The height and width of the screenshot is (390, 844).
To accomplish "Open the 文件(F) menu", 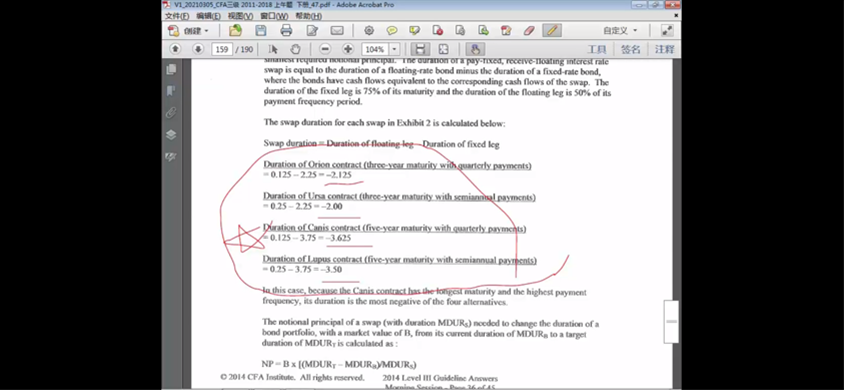I will [x=177, y=16].
